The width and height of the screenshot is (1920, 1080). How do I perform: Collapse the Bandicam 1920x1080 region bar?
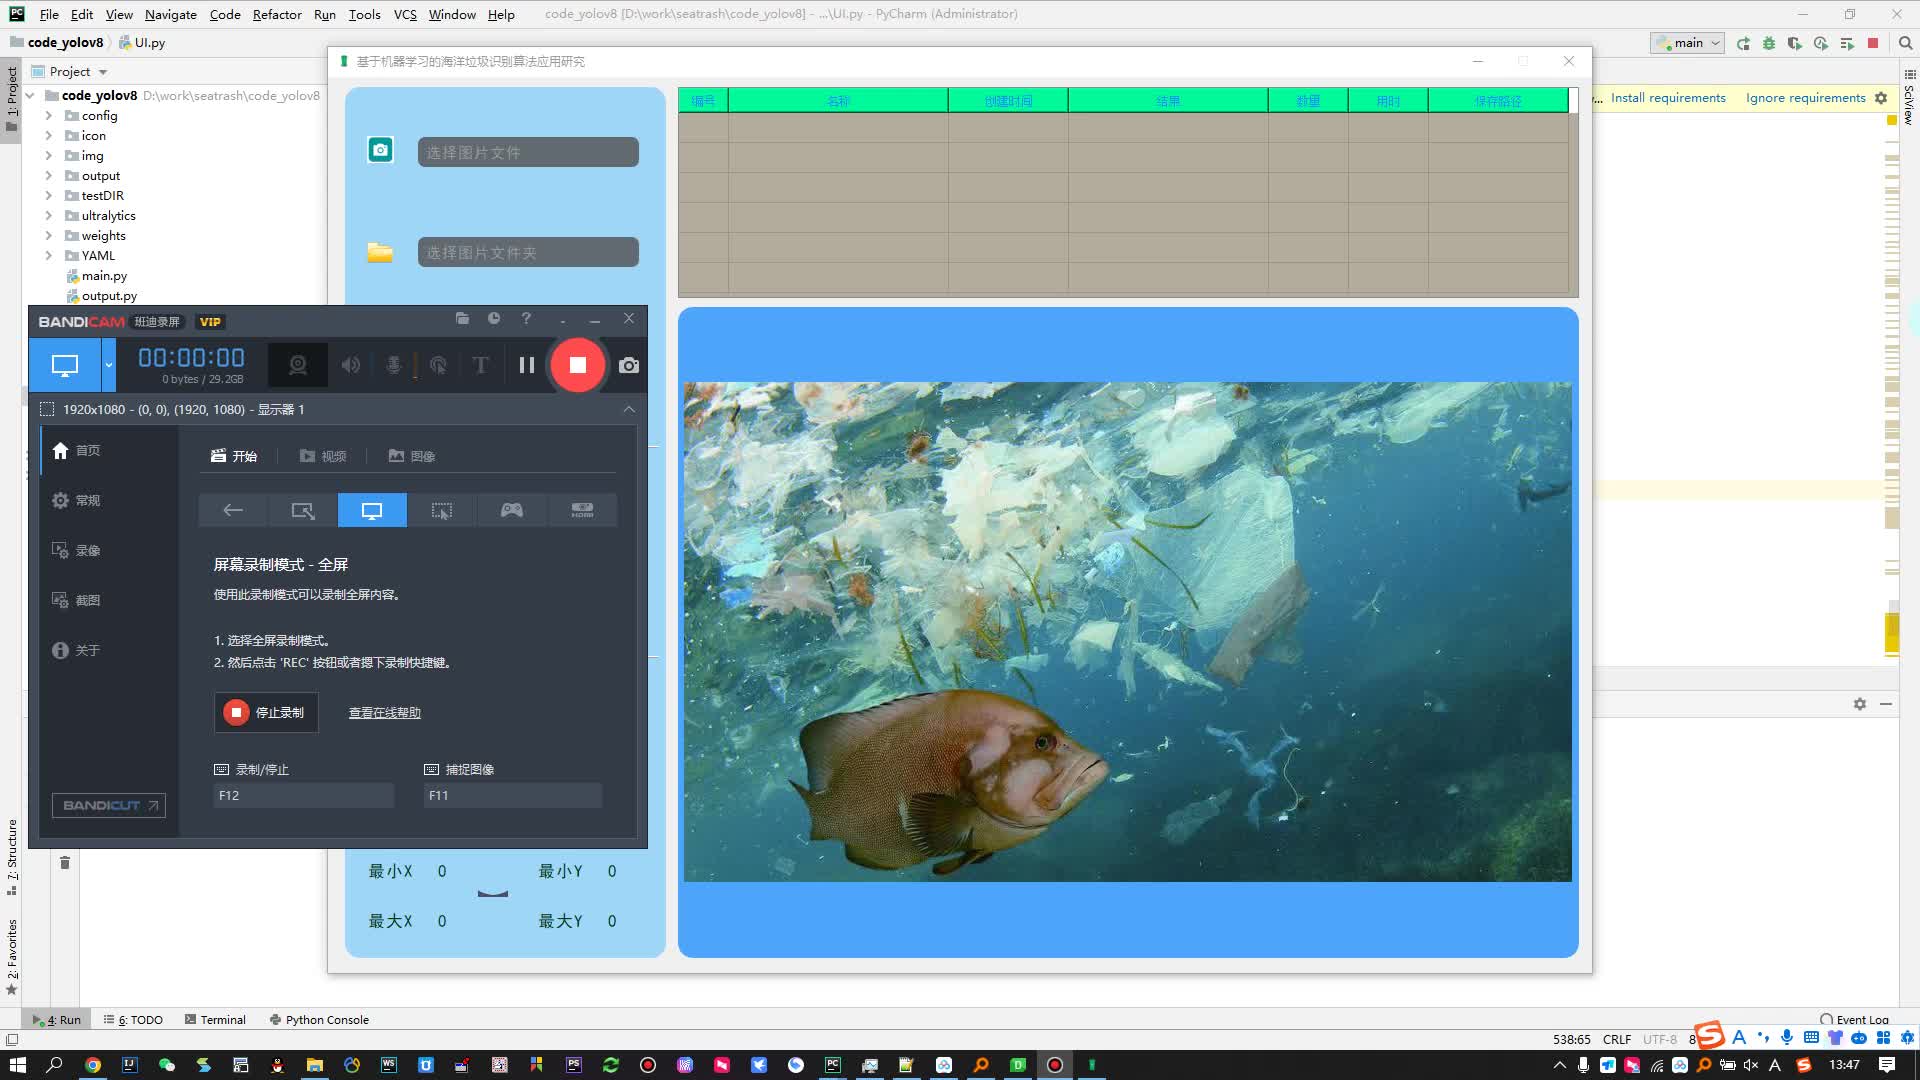tap(629, 409)
